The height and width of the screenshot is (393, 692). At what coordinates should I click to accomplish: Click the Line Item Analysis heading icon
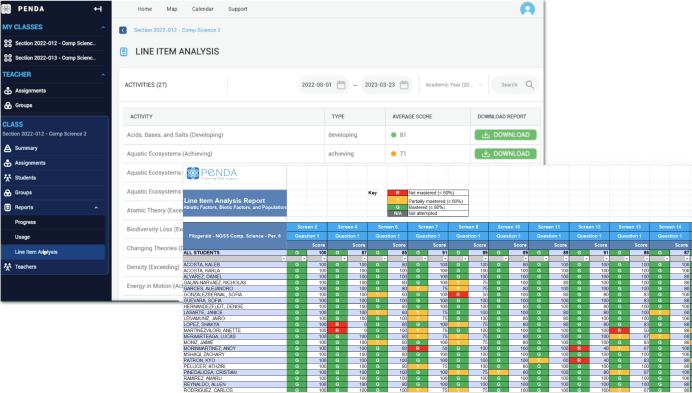tap(124, 52)
